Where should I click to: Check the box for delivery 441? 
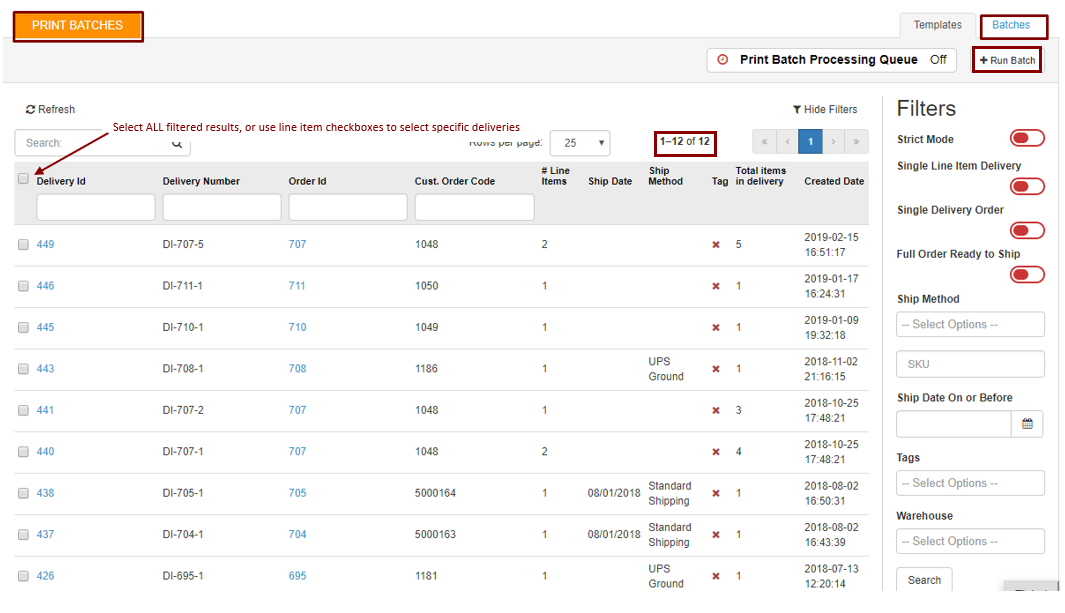tap(23, 410)
